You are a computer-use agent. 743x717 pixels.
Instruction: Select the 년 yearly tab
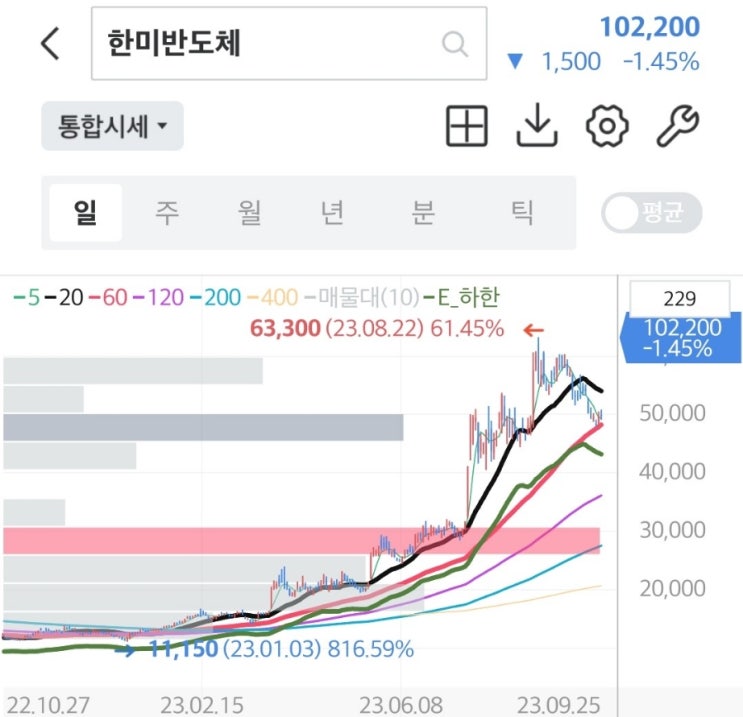pos(332,212)
